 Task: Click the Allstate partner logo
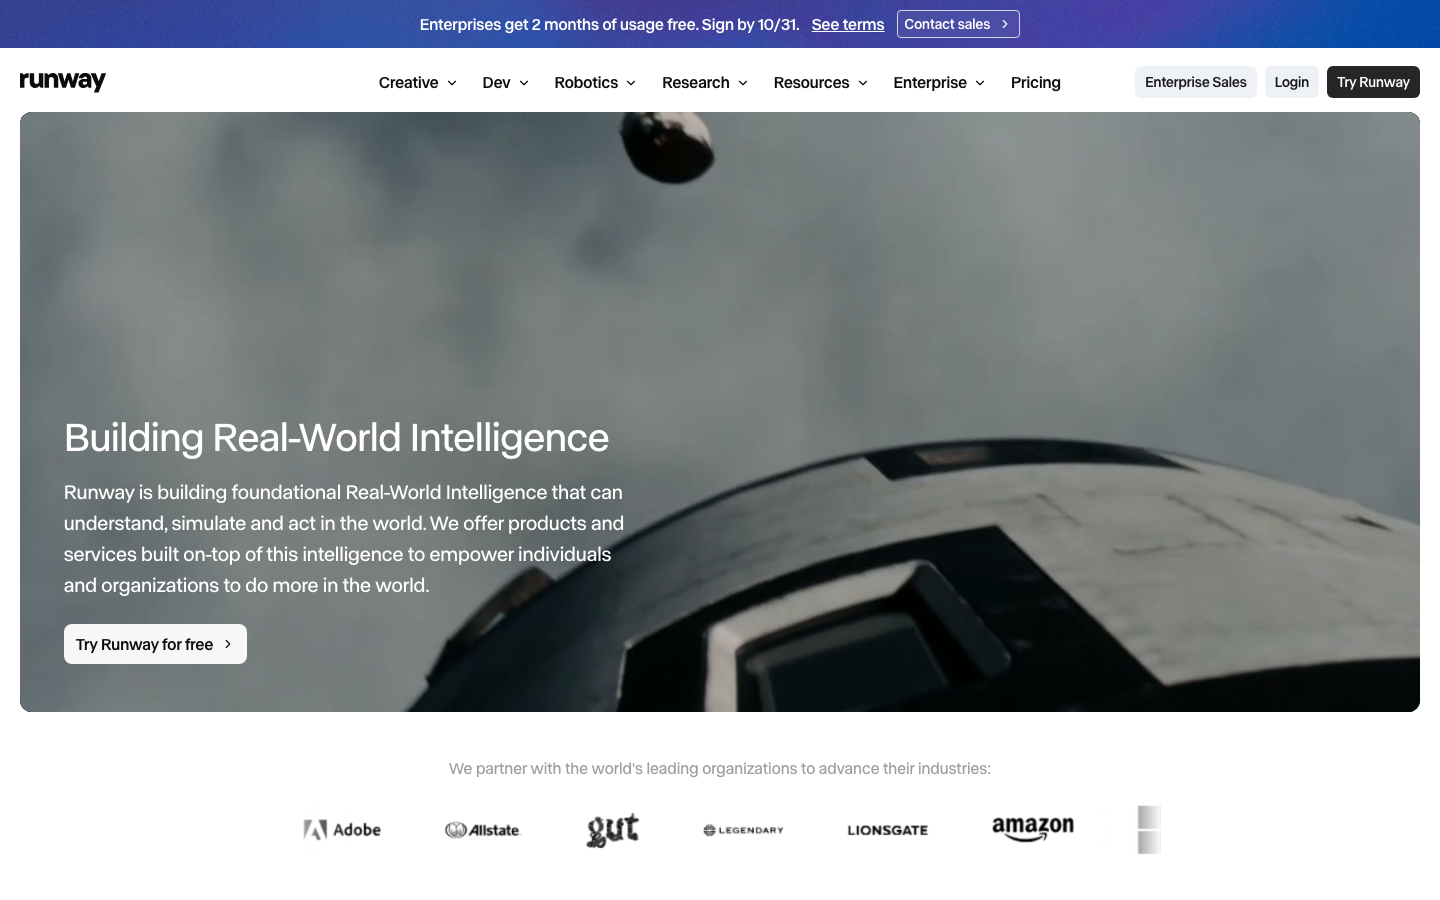click(x=483, y=830)
